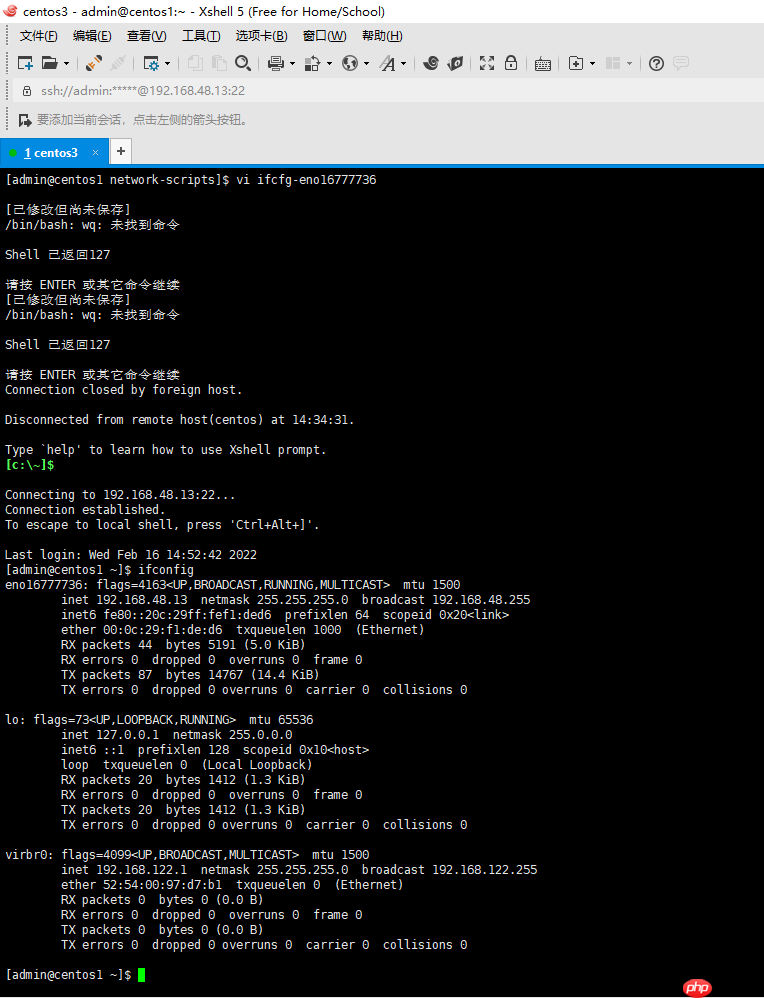764x998 pixels.
Task: Click 'Connection closed by foreign host.' line
Action: [124, 390]
